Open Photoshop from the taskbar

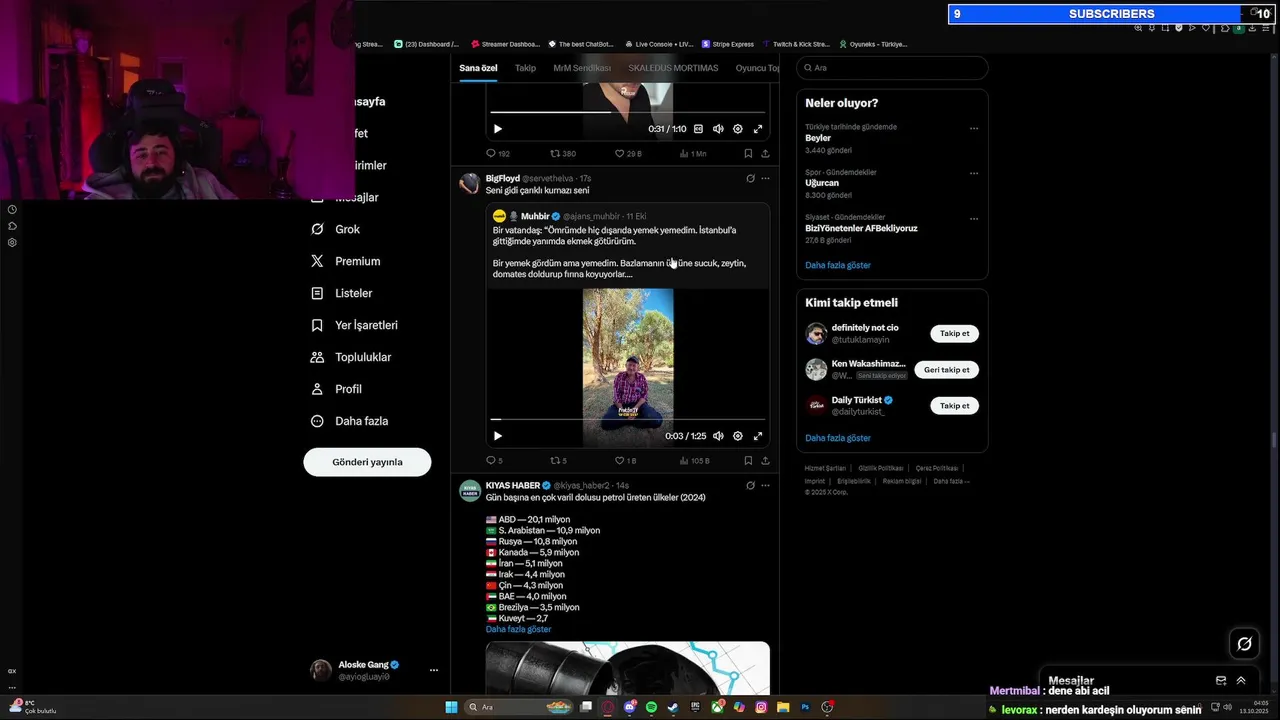click(805, 707)
